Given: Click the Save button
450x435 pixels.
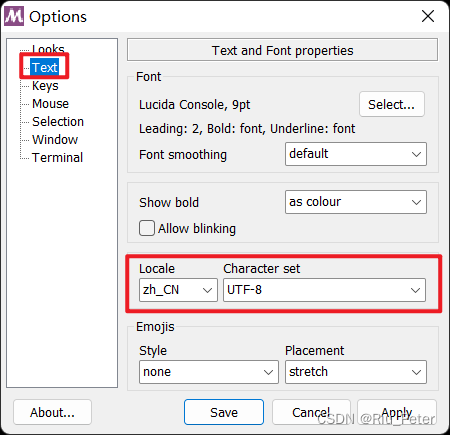Looking at the screenshot, I should point(224,412).
